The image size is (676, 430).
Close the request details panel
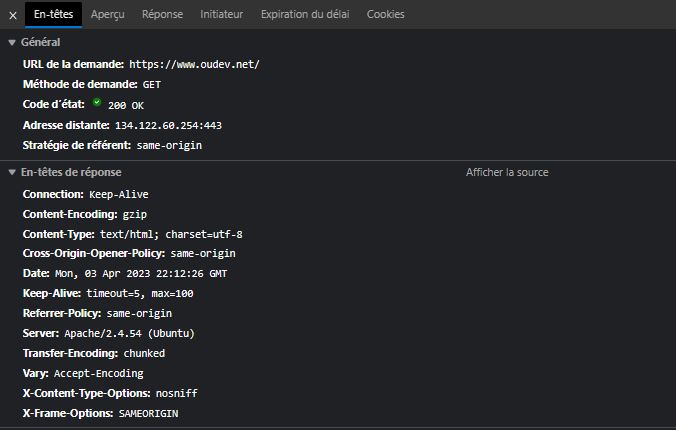coord(13,16)
